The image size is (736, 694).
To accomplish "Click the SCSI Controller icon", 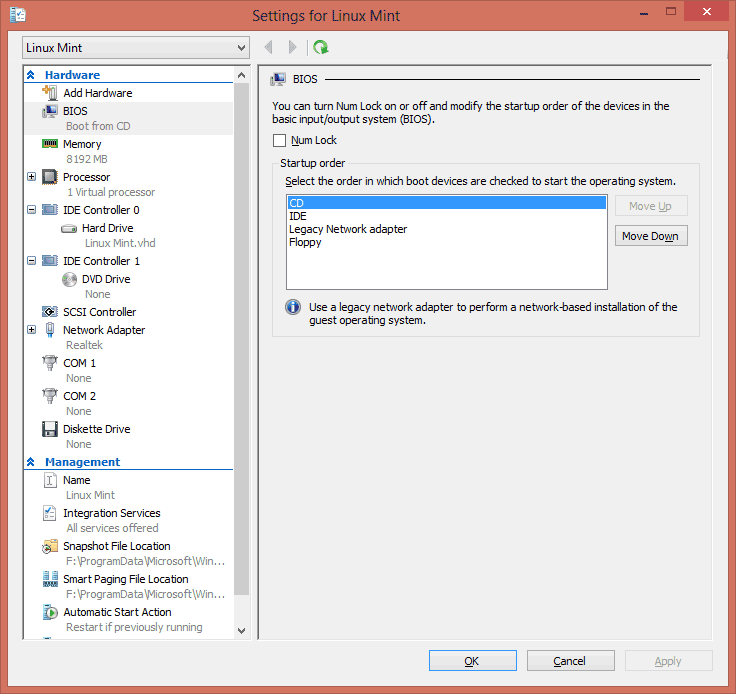I will point(50,312).
